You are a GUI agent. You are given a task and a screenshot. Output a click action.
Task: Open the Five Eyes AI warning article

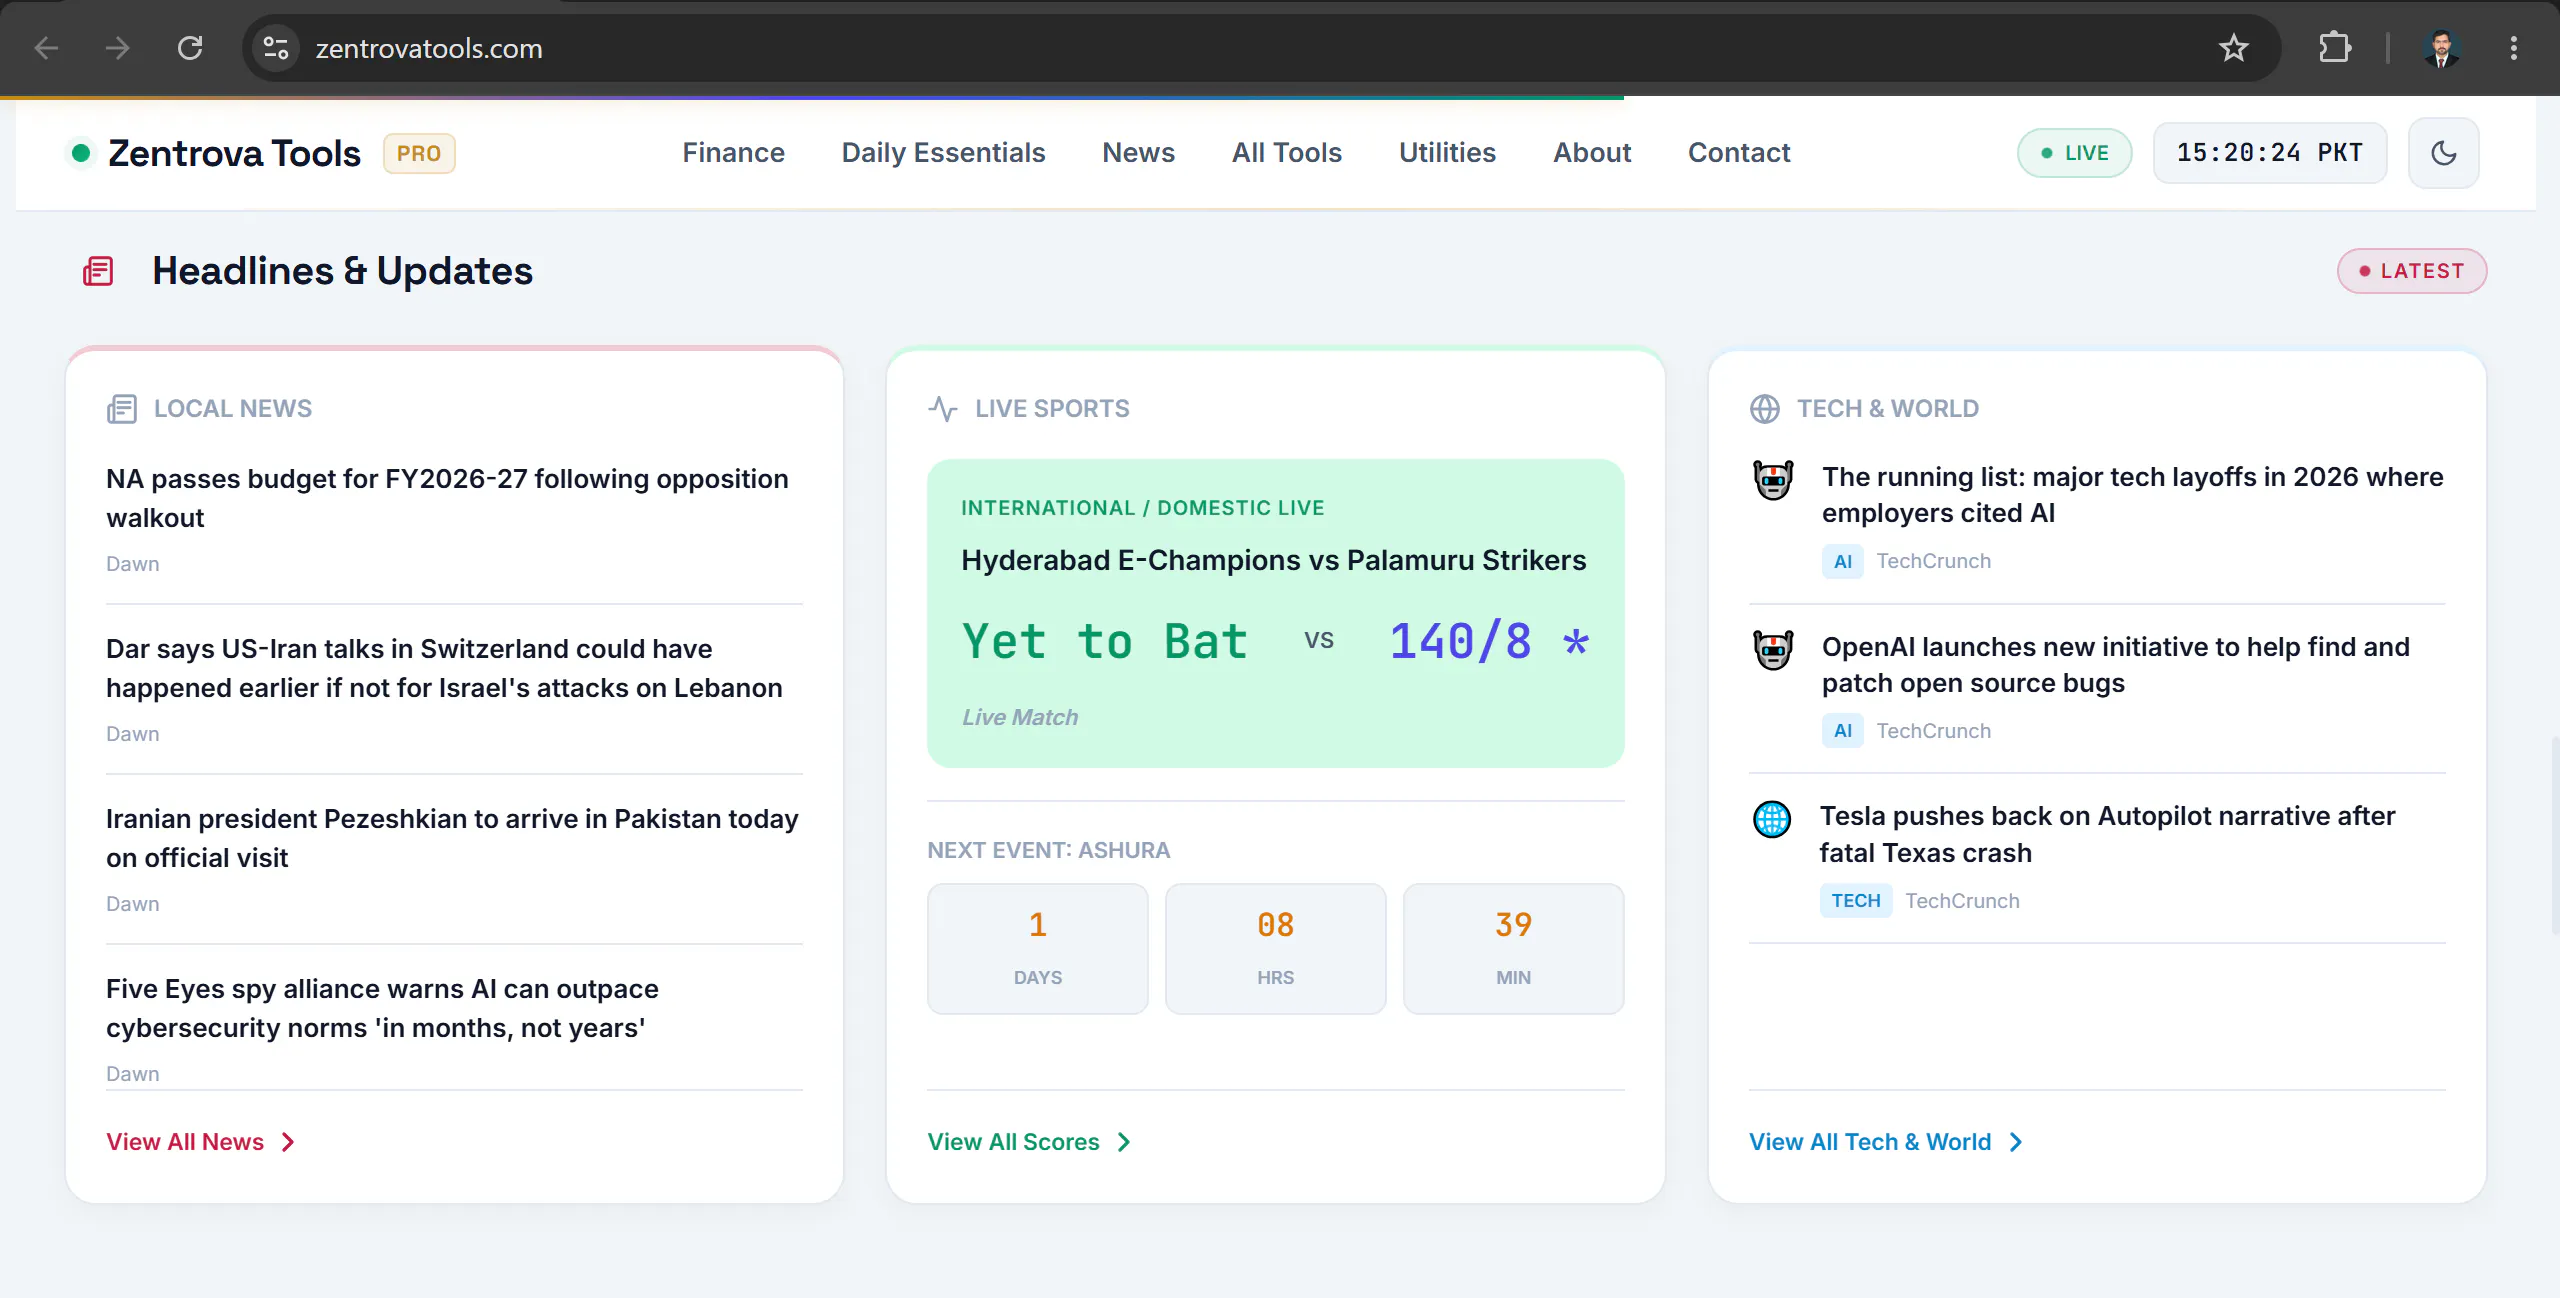click(x=382, y=1008)
